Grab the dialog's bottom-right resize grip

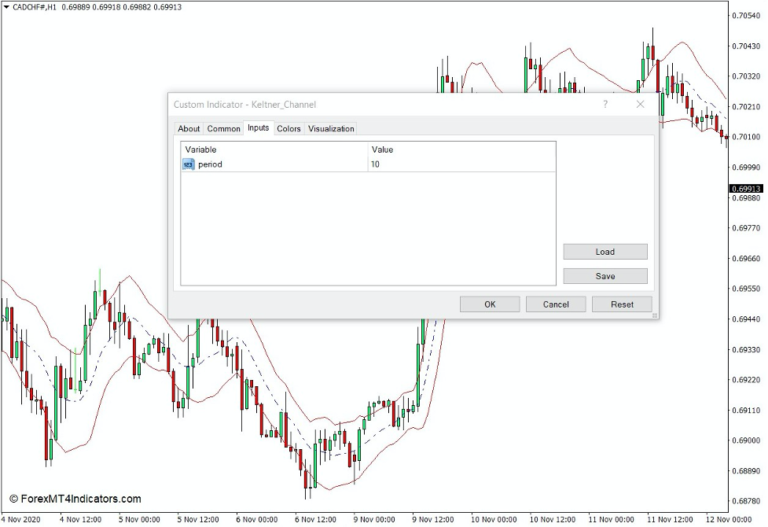point(654,315)
